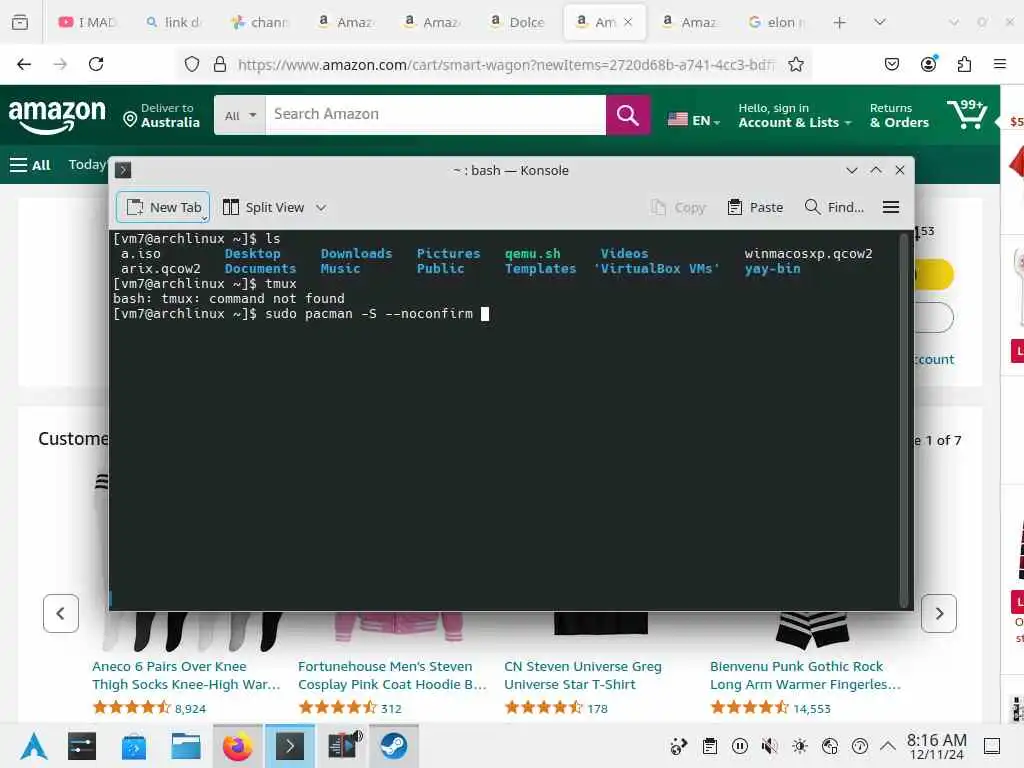This screenshot has width=1024, height=768.
Task: Go to the Amazon logo home
Action: tap(57, 116)
